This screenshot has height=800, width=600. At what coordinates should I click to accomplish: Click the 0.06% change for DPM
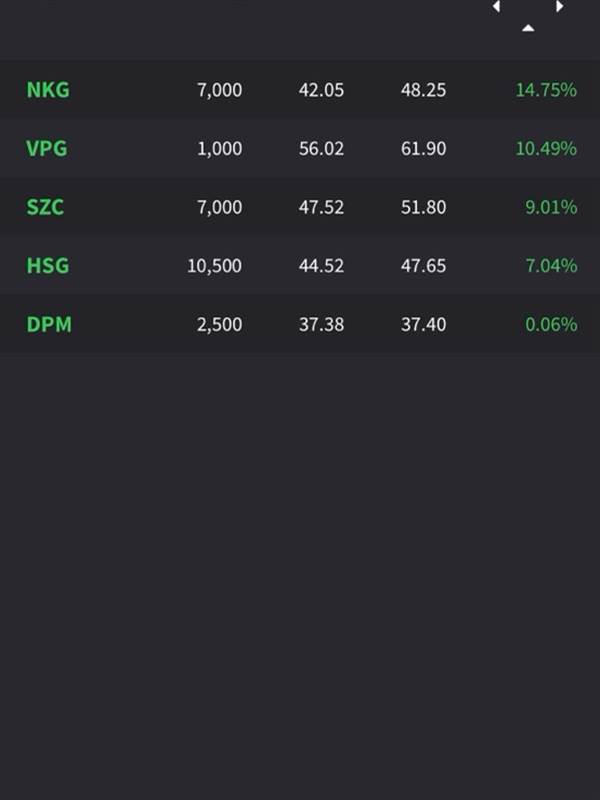(x=552, y=324)
